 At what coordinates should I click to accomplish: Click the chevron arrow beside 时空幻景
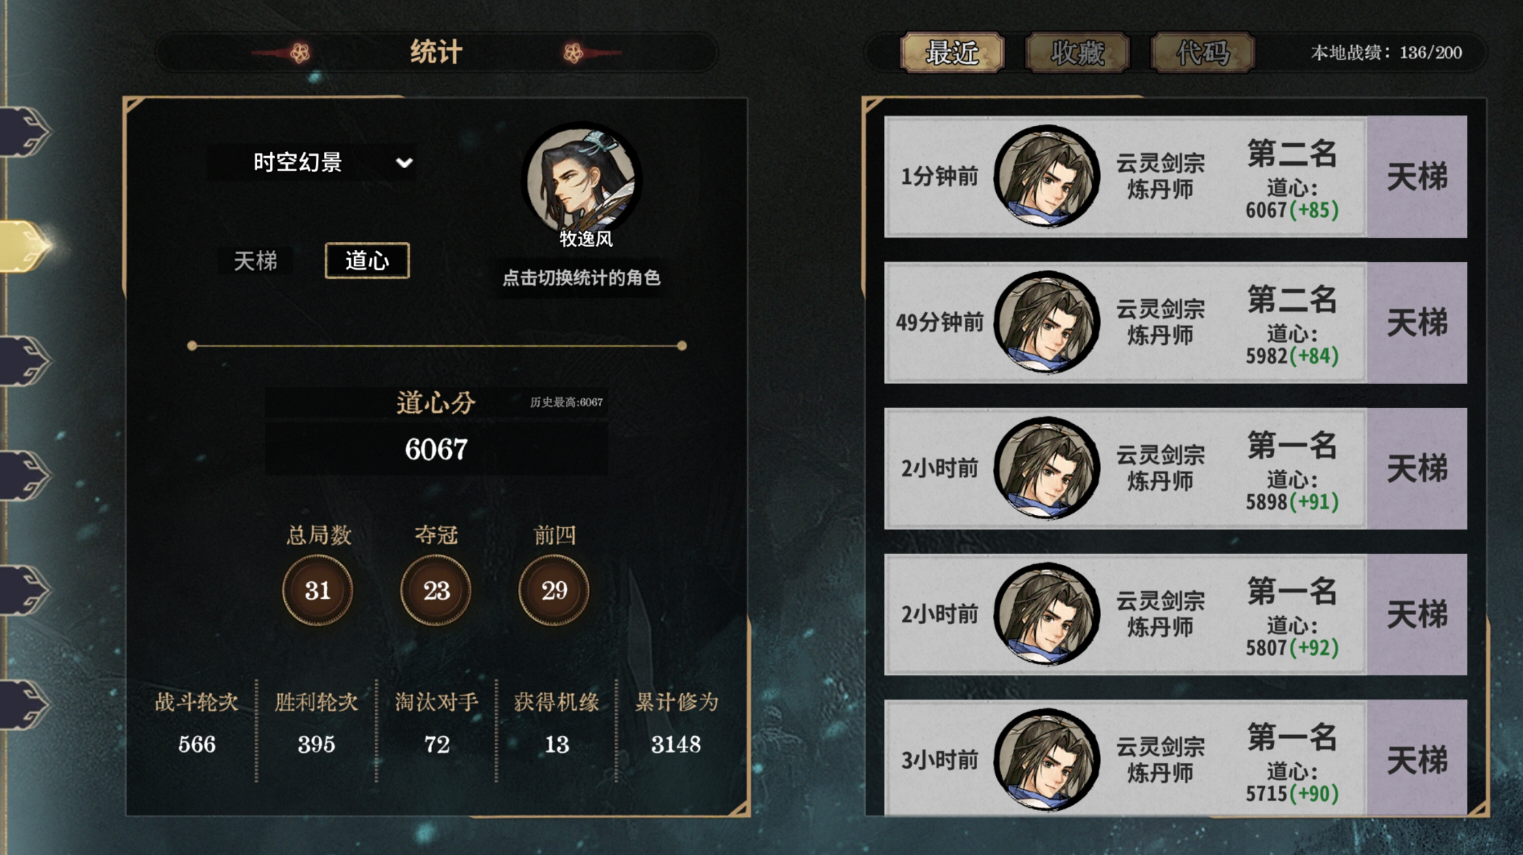point(403,162)
